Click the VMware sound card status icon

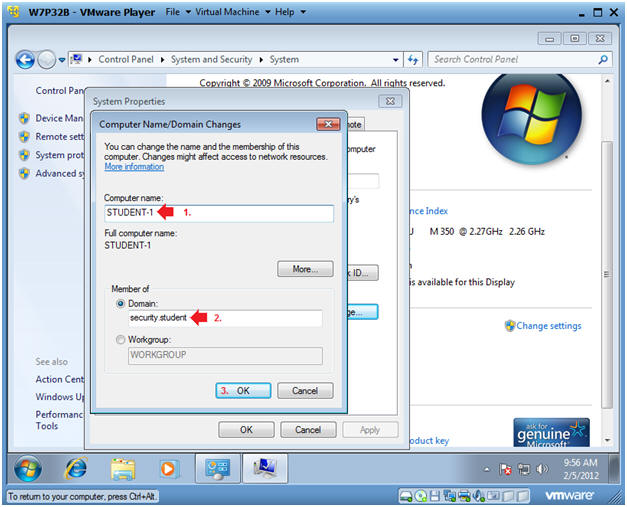pos(478,496)
